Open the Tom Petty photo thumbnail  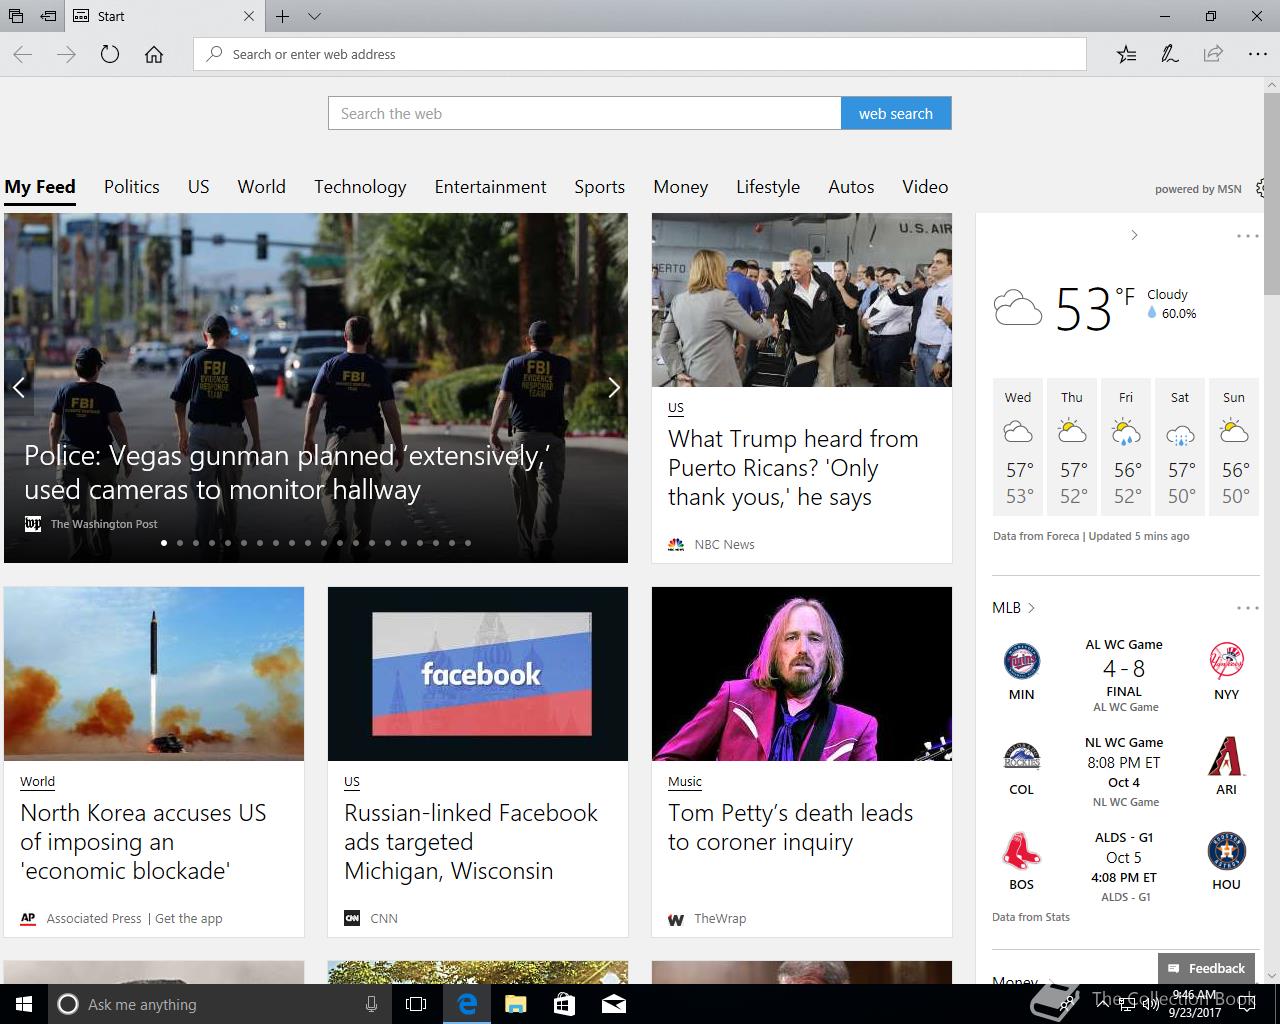pyautogui.click(x=802, y=674)
